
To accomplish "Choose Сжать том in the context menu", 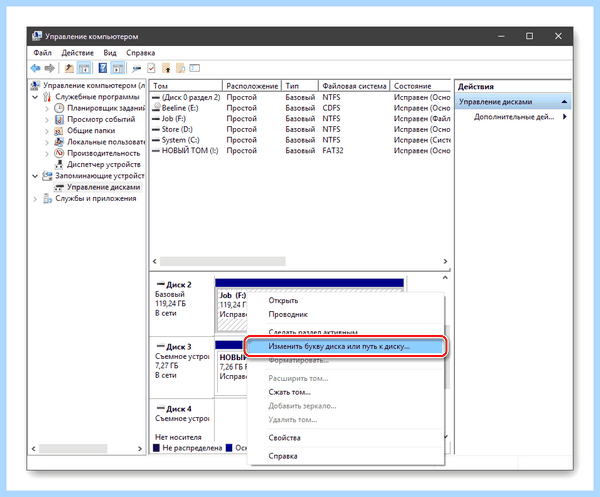I will point(289,392).
